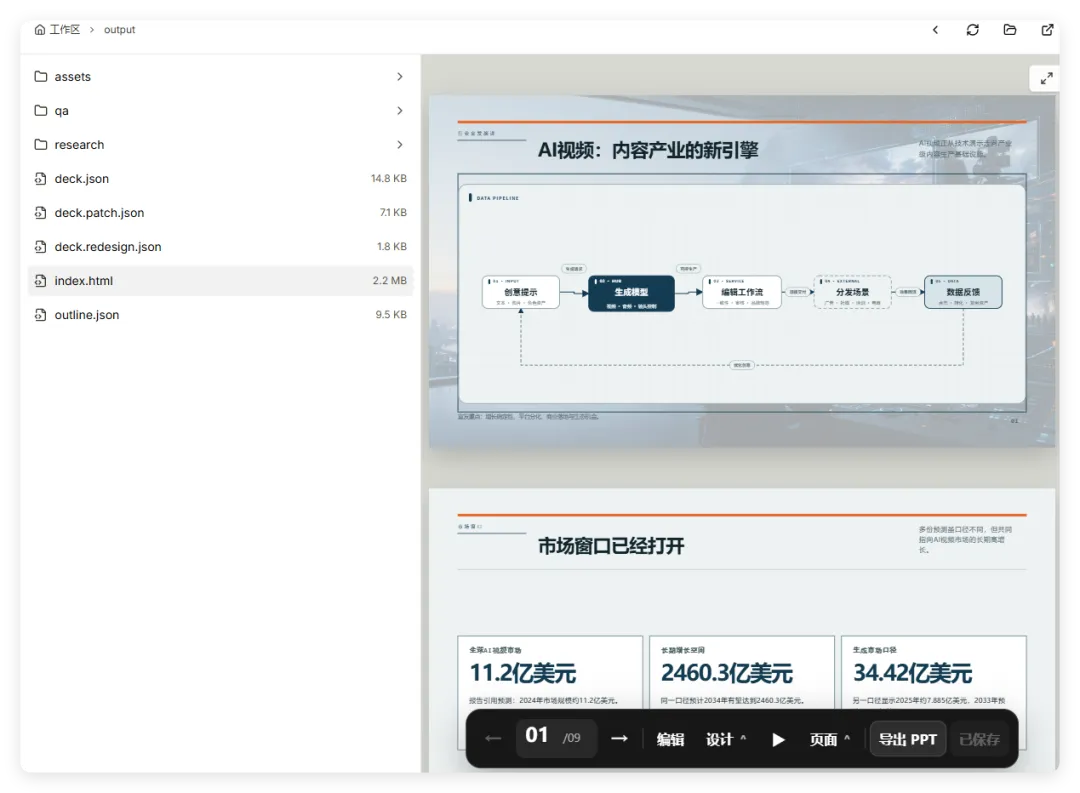Click the file icon next to outline.json
Screen dimensions: 1080x793
[x=41, y=314]
